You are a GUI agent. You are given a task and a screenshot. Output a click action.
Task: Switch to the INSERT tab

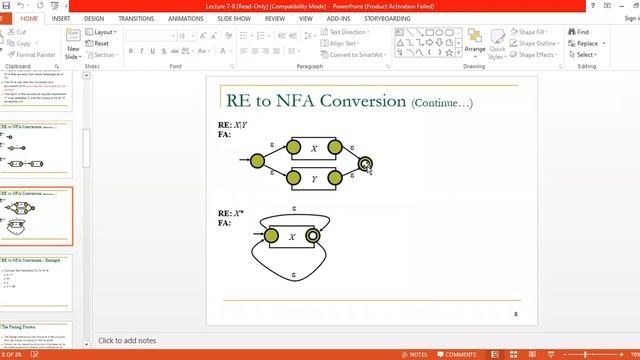point(61,18)
